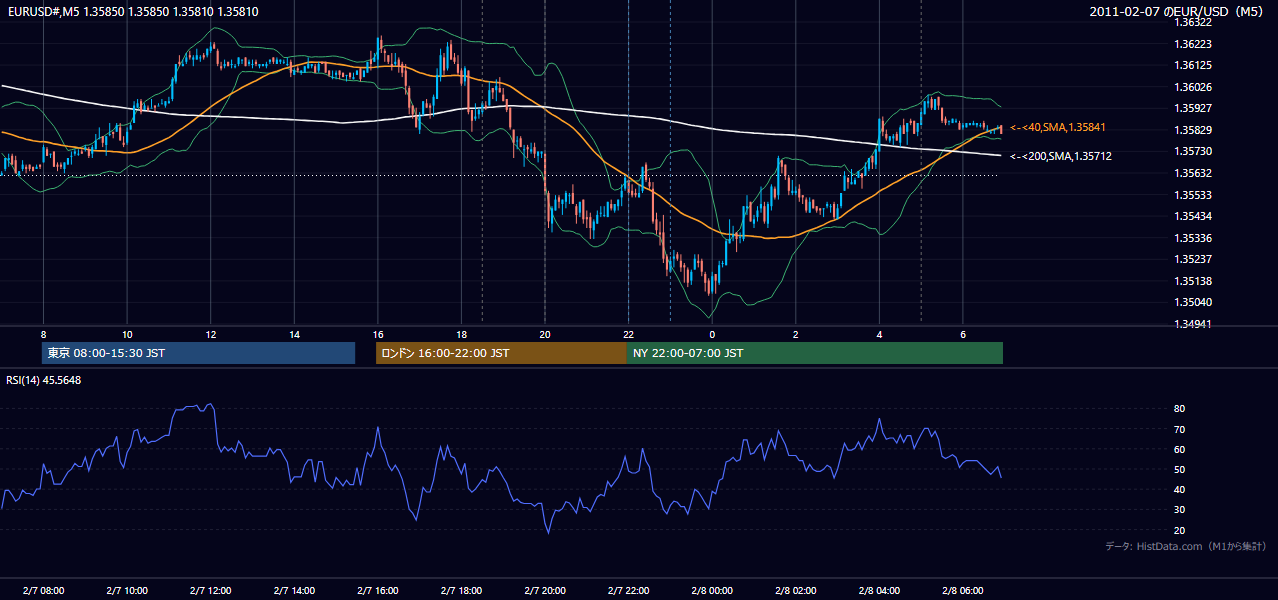1278x600 pixels.
Task: Select the 40 SMA 1.35841 label
Action: [x=1058, y=127]
